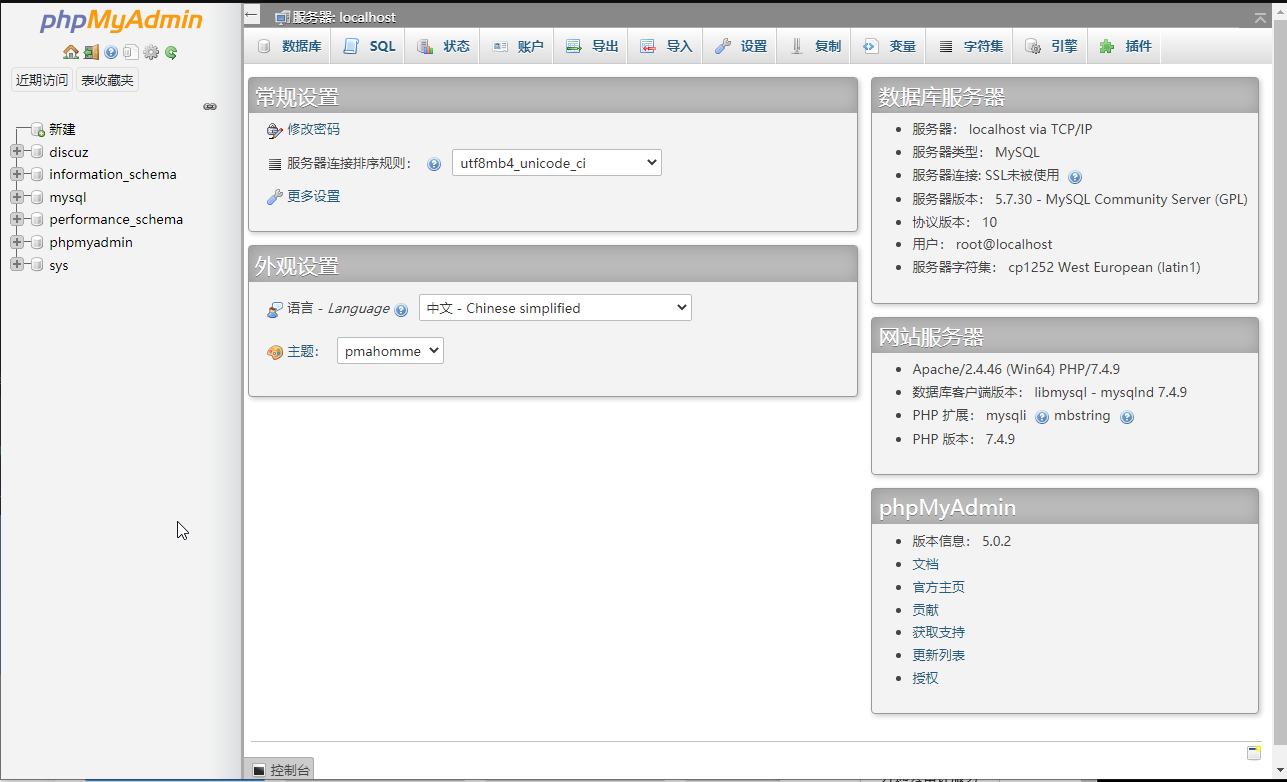Collapse navigation panel with left arrow icon
The image size is (1287, 782).
tap(252, 15)
